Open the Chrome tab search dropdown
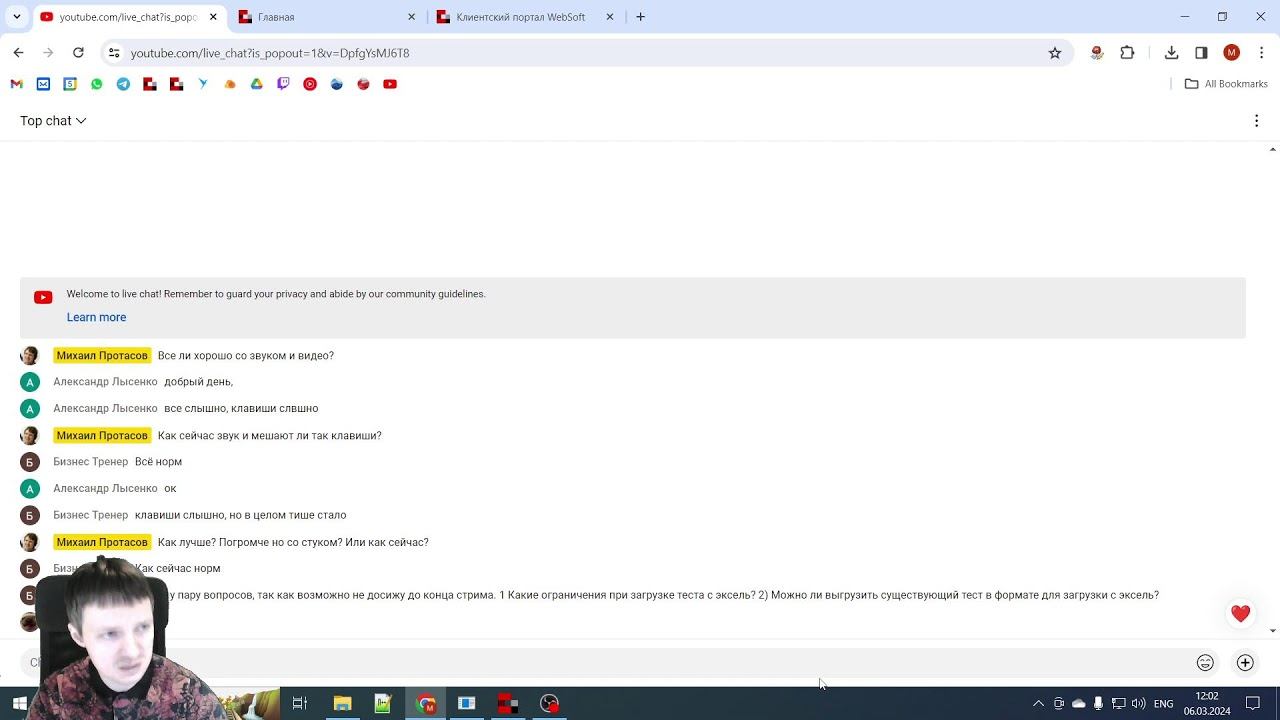1280x720 pixels. pyautogui.click(x=16, y=17)
